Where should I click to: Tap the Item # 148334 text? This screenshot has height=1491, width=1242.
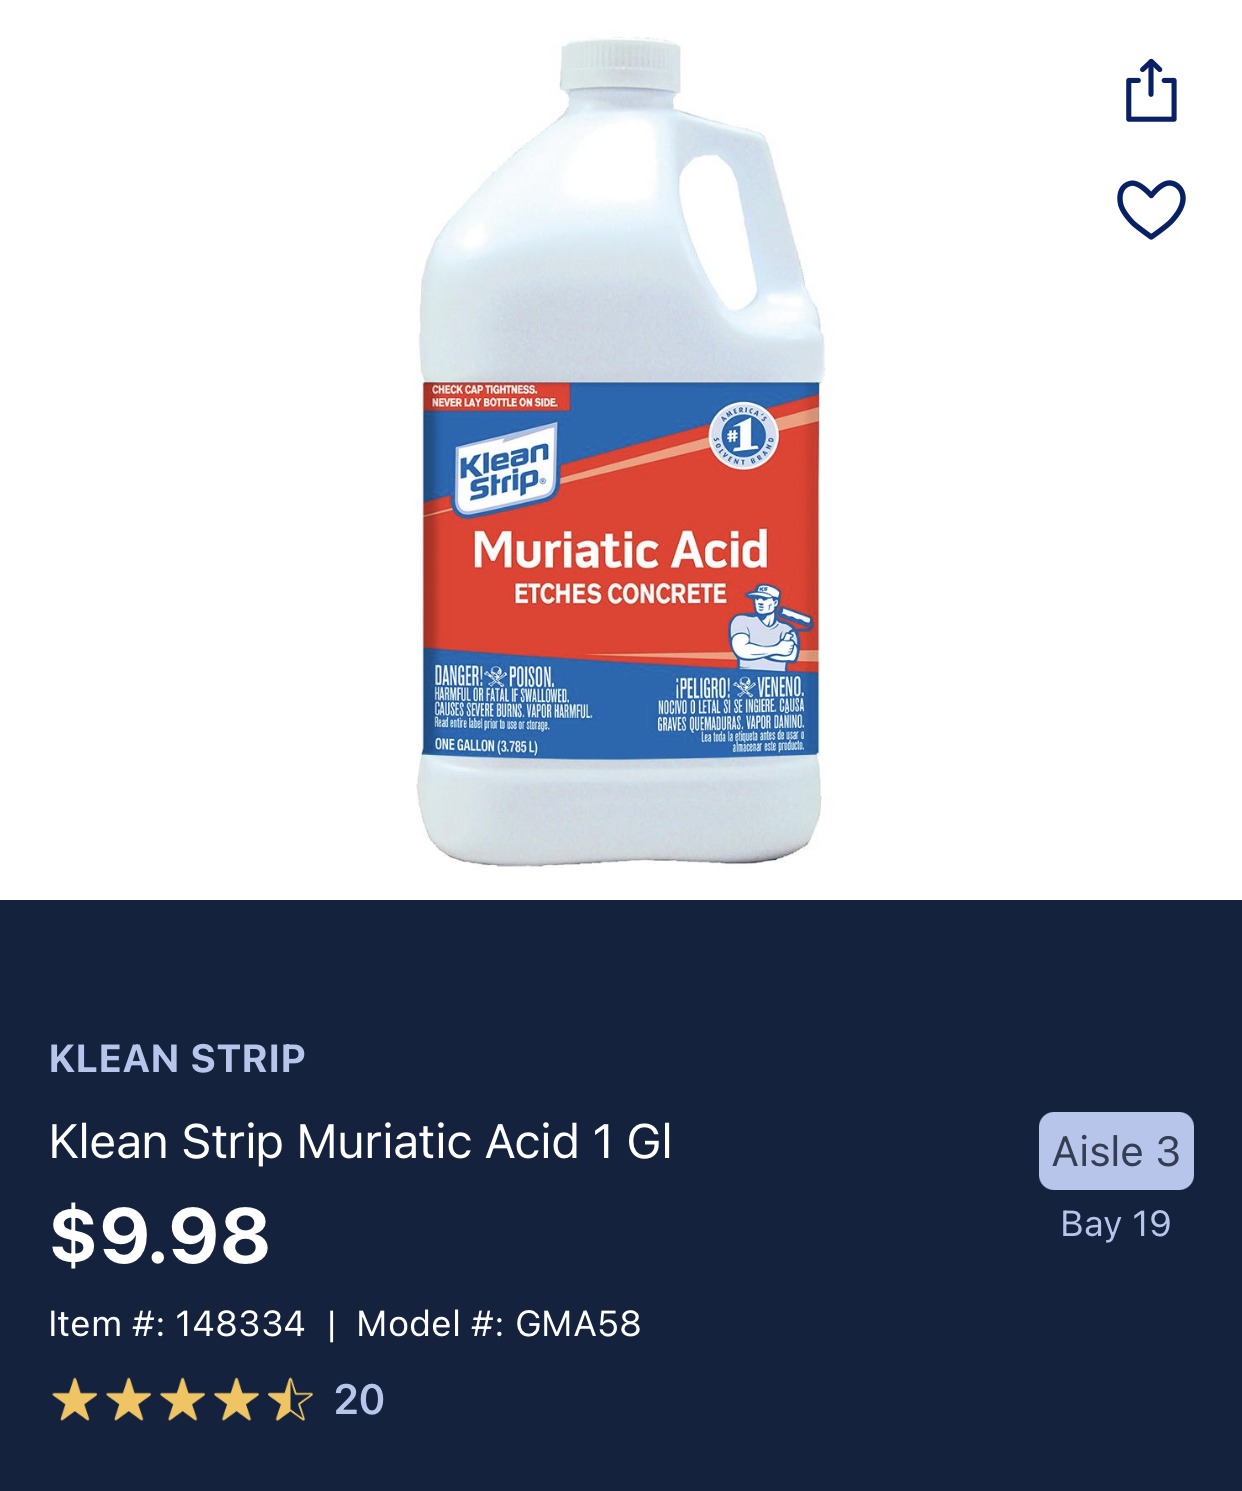[x=177, y=1324]
